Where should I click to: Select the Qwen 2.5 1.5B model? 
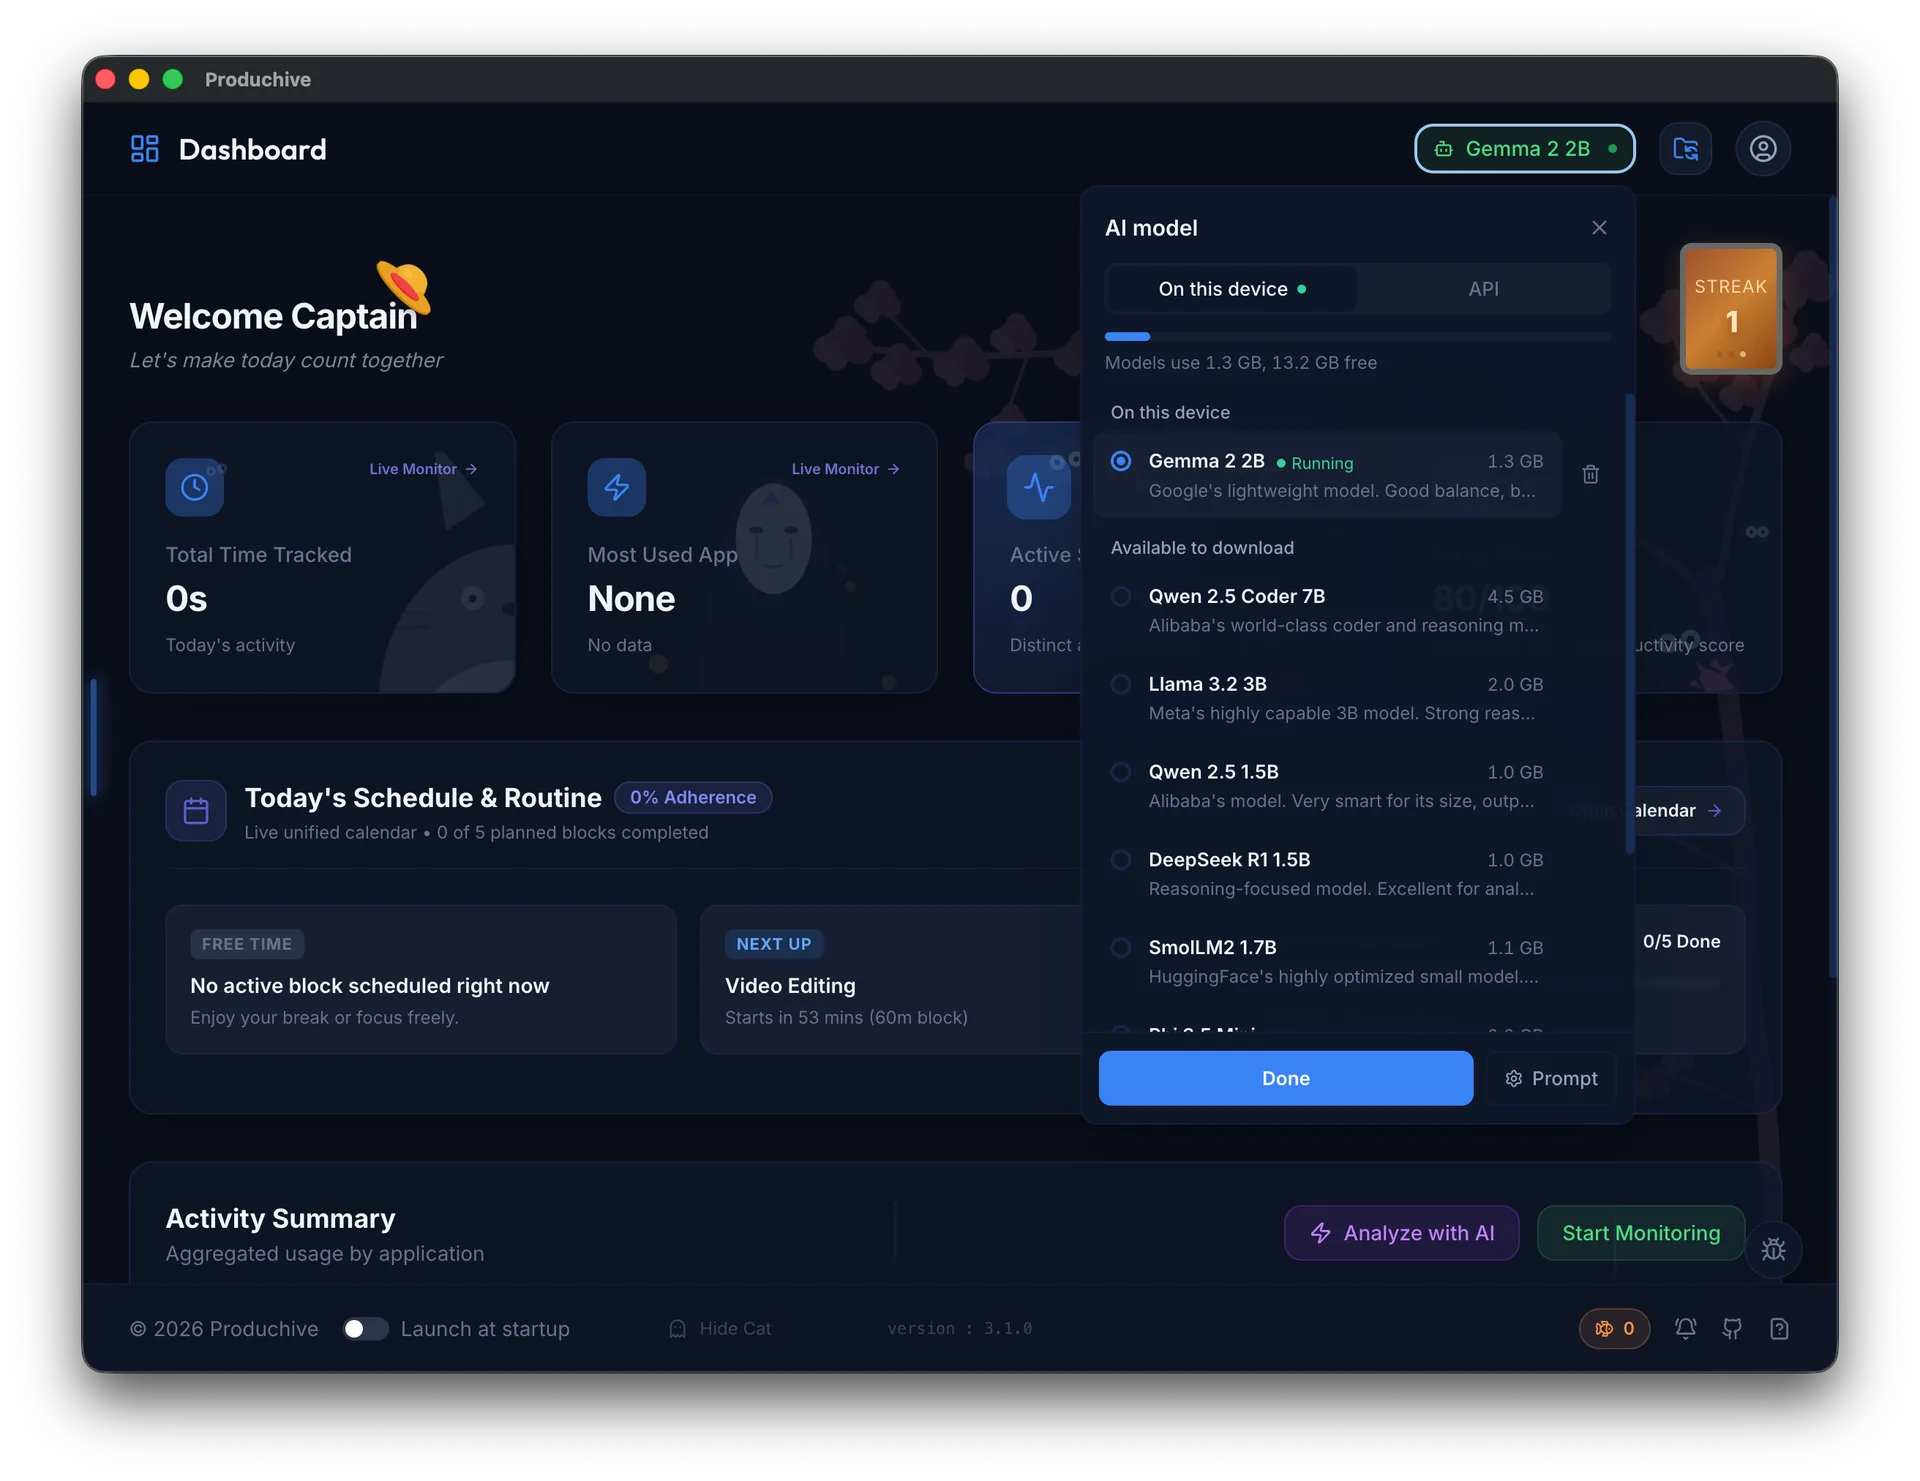pos(1327,786)
